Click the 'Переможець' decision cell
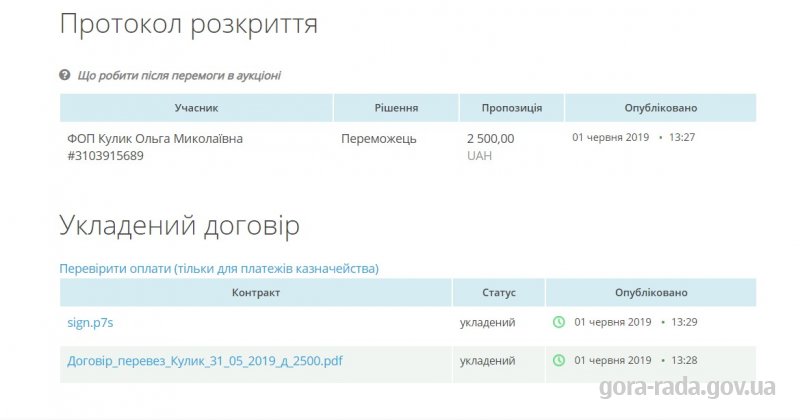800x420 pixels. pos(379,139)
